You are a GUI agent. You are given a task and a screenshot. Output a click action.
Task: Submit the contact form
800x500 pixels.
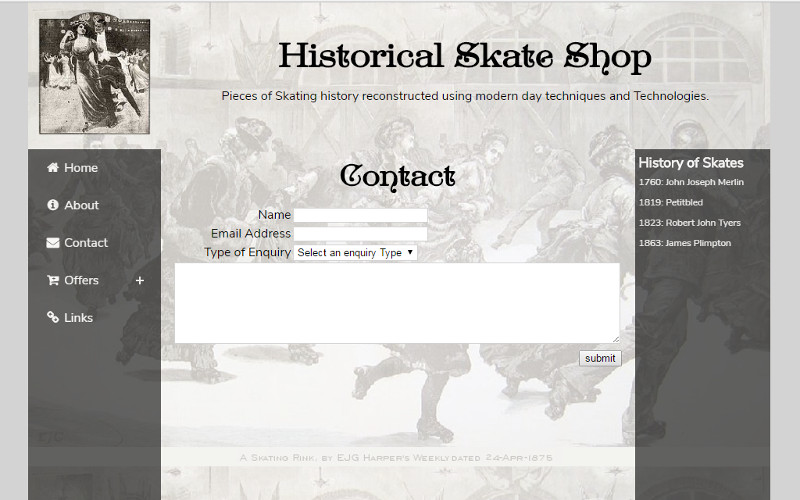coord(600,358)
